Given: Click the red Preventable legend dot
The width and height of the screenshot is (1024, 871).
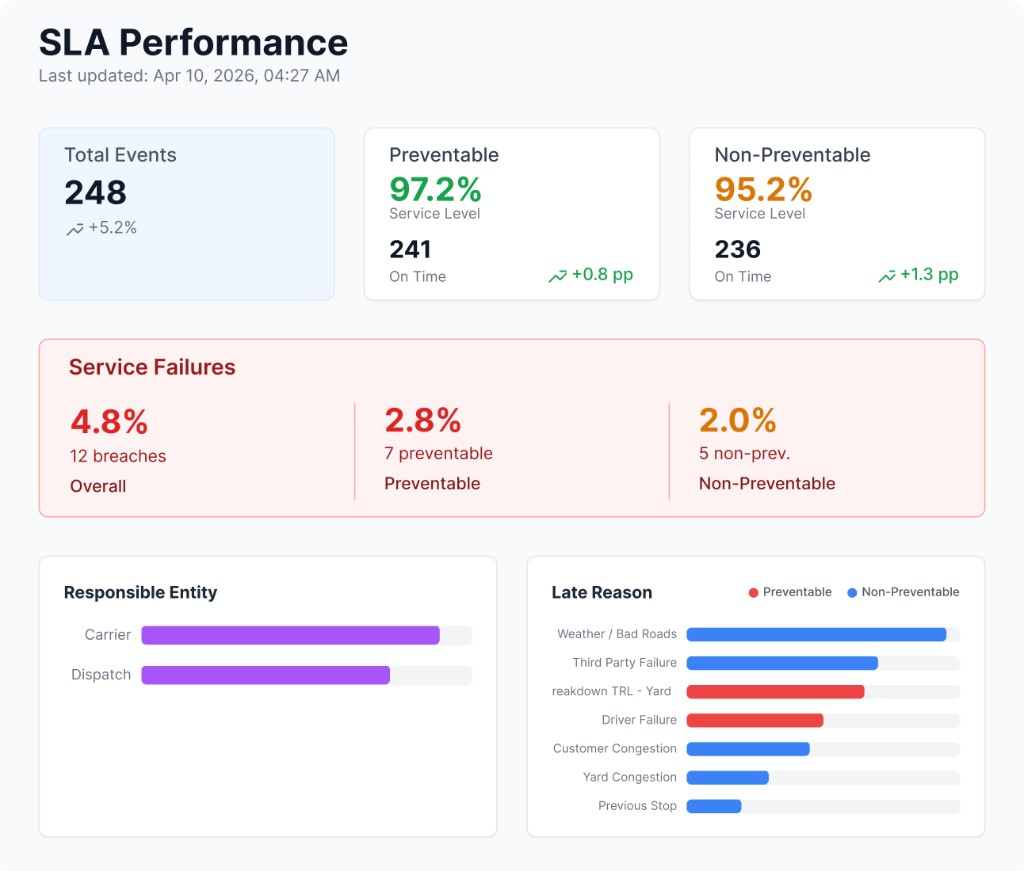Looking at the screenshot, I should [753, 593].
